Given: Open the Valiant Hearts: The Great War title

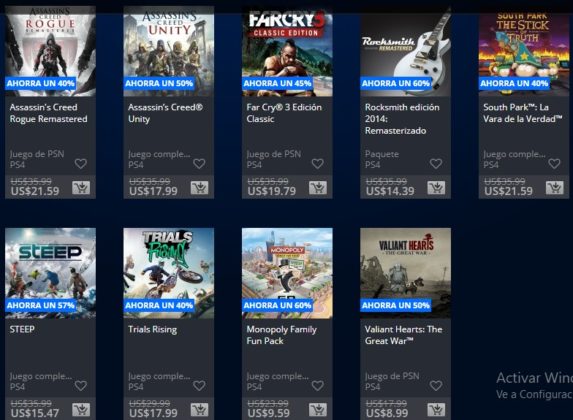Looking at the screenshot, I should (403, 335).
